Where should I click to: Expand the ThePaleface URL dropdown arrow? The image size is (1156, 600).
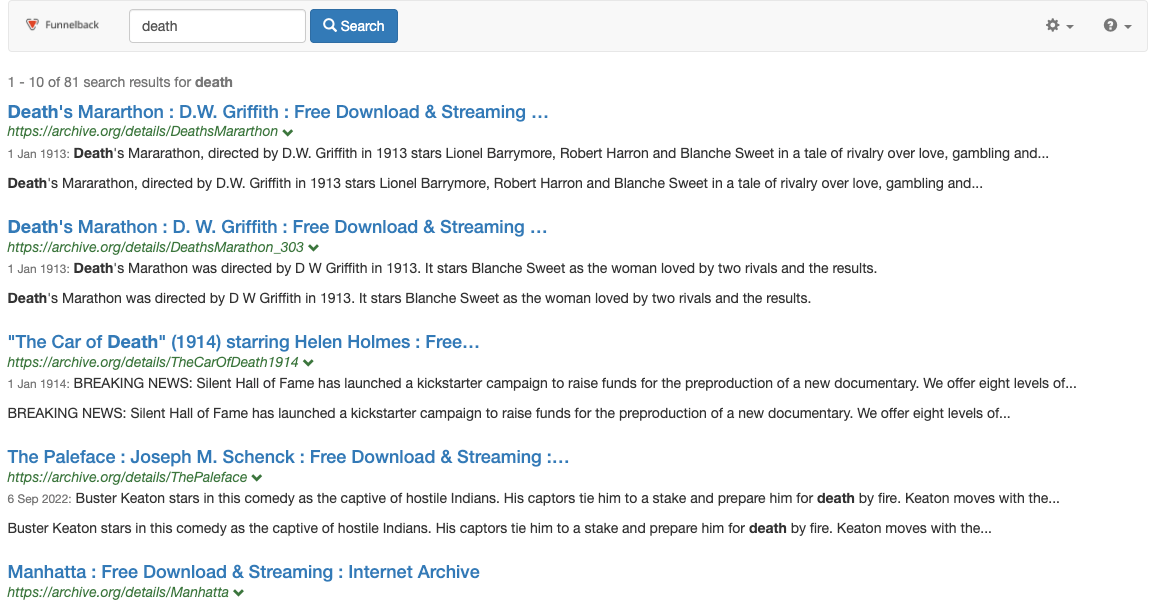point(257,478)
